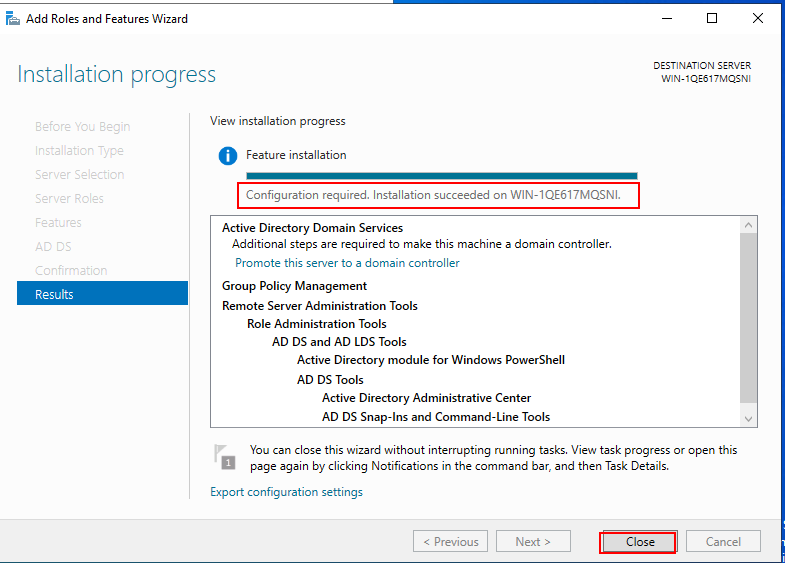Click the Cancel button
Screen dimensions: 785x563
(x=723, y=541)
